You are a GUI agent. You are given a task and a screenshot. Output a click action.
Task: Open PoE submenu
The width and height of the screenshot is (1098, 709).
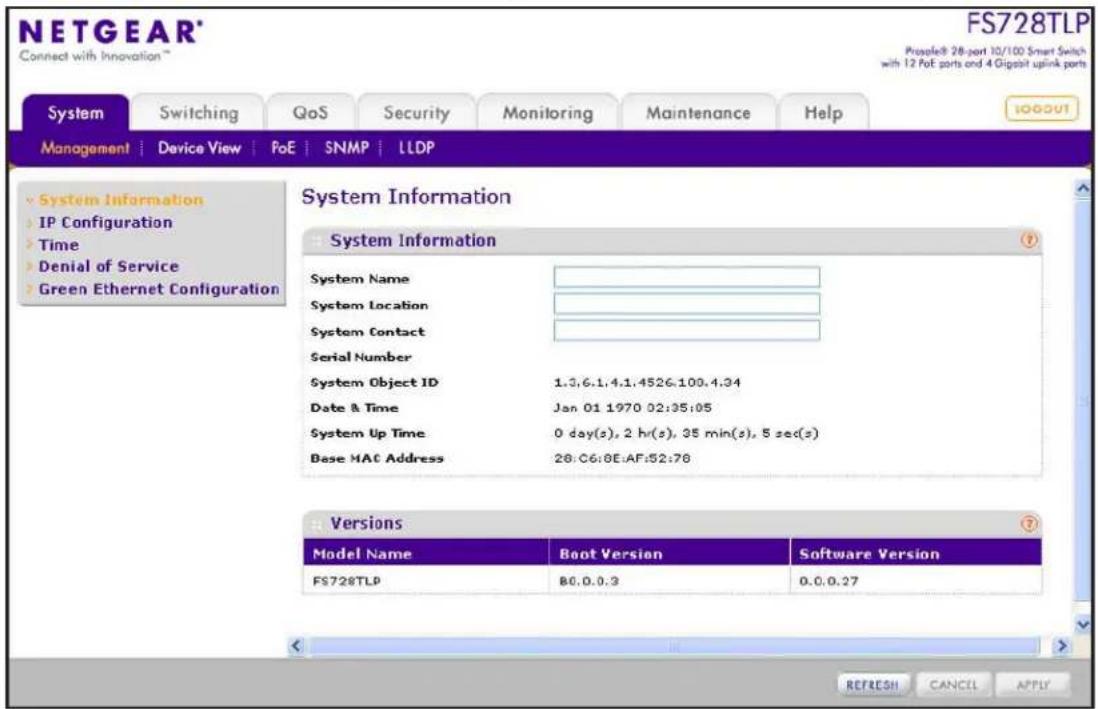click(x=283, y=148)
